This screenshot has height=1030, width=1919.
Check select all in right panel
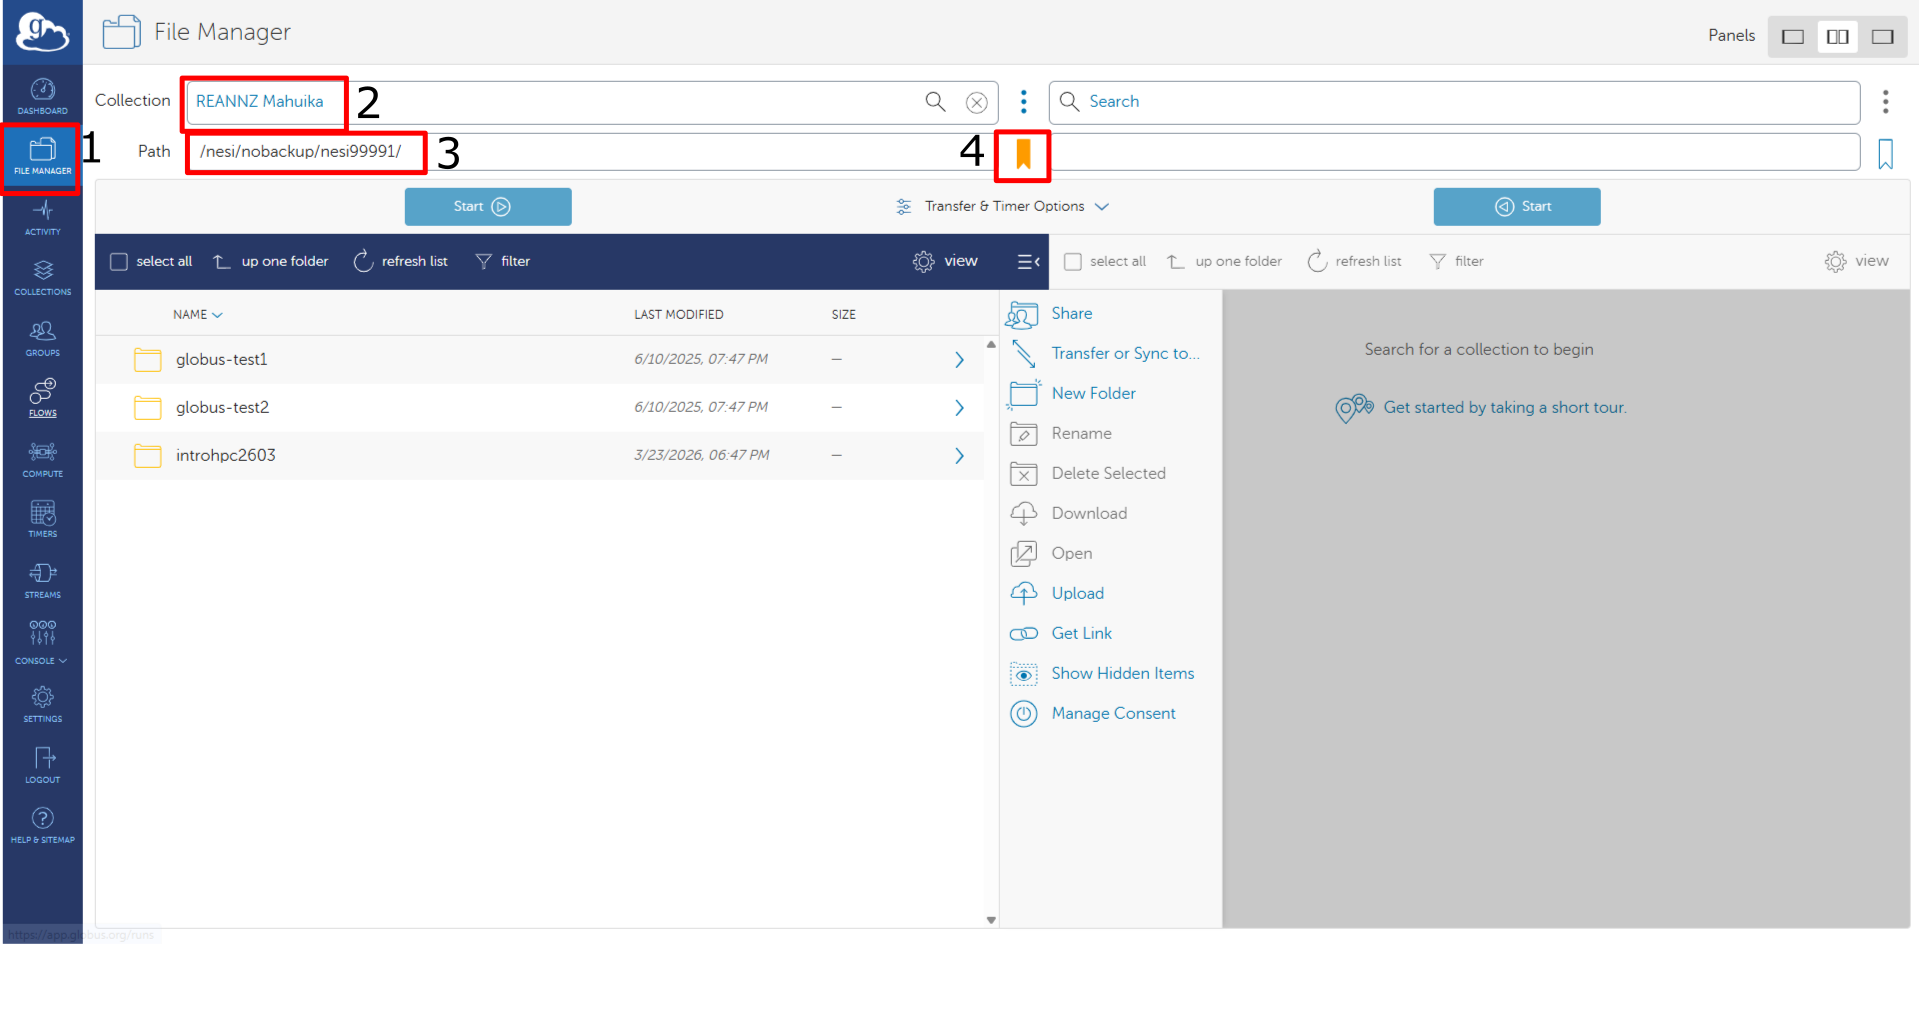pos(1073,262)
